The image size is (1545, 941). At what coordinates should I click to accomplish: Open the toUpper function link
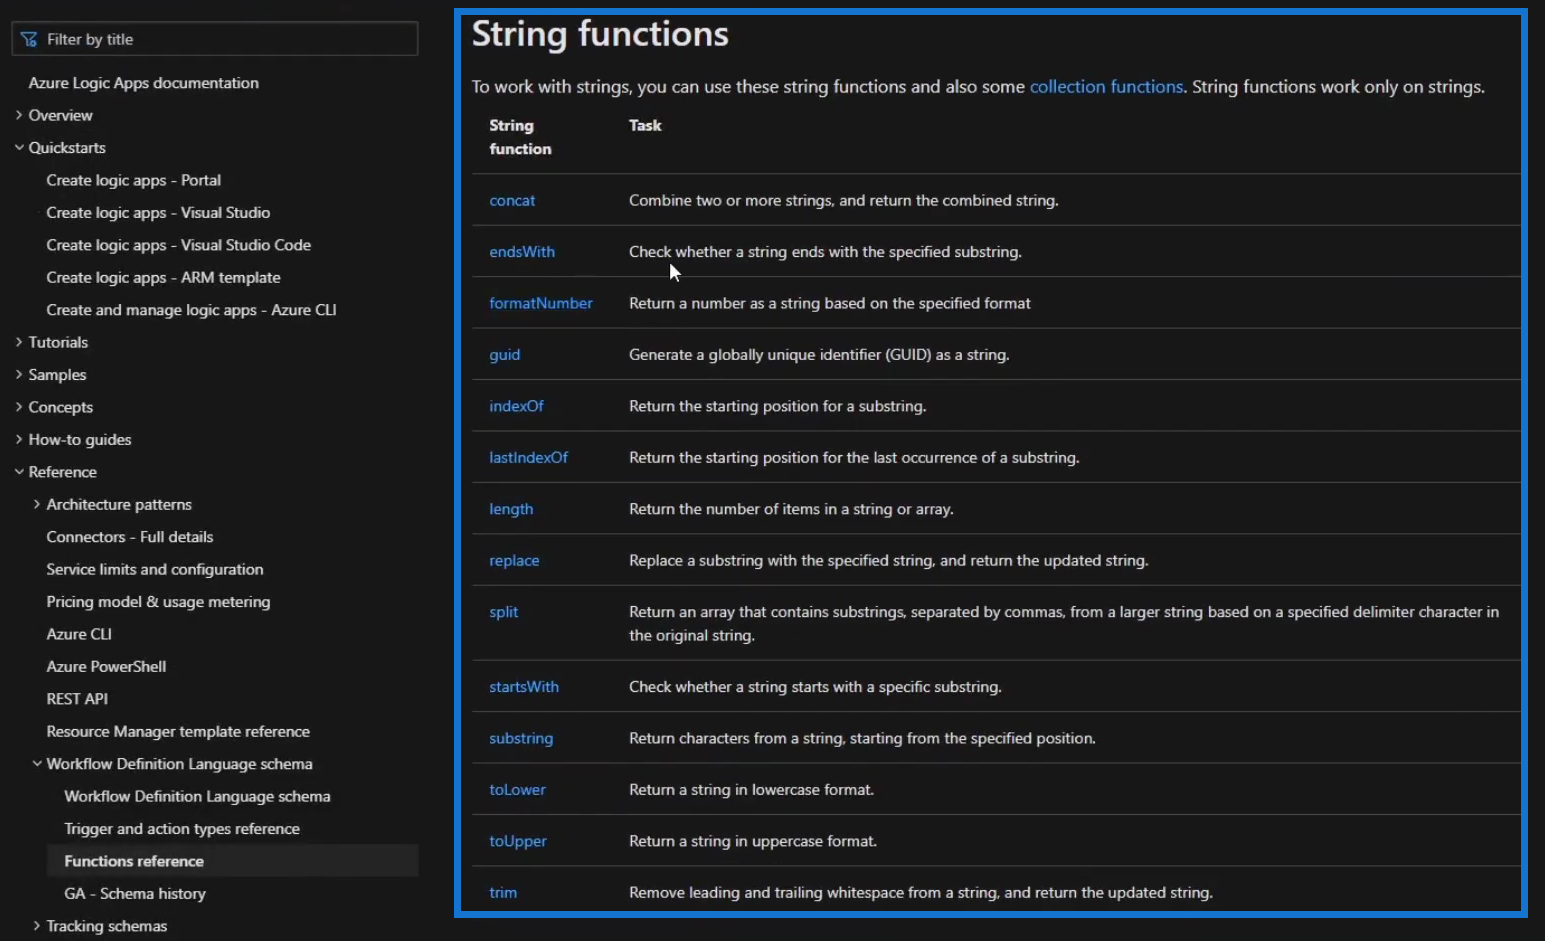[518, 842]
